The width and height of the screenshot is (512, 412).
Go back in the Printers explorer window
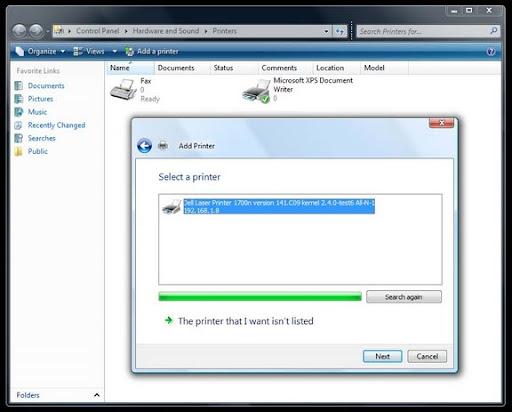tap(19, 31)
